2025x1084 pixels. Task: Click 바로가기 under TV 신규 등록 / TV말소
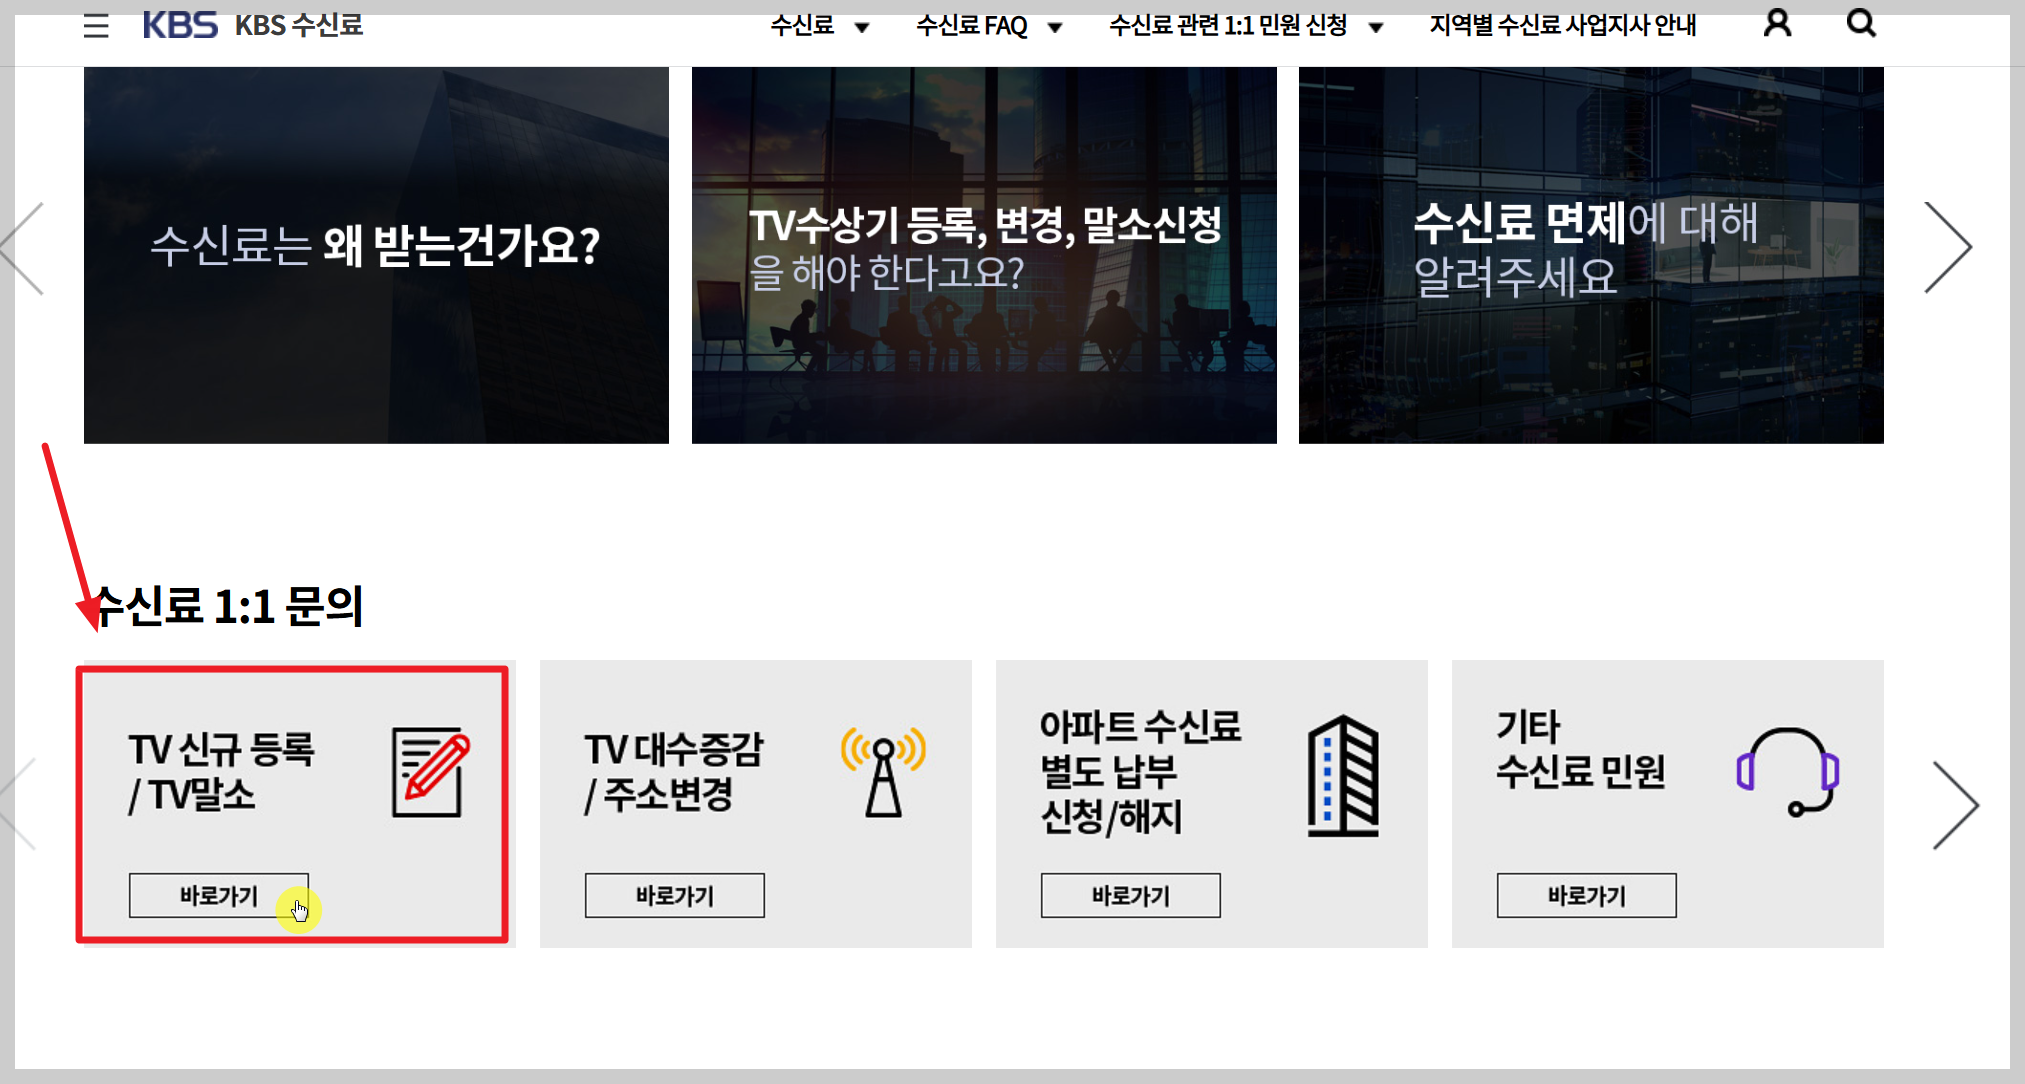point(219,895)
